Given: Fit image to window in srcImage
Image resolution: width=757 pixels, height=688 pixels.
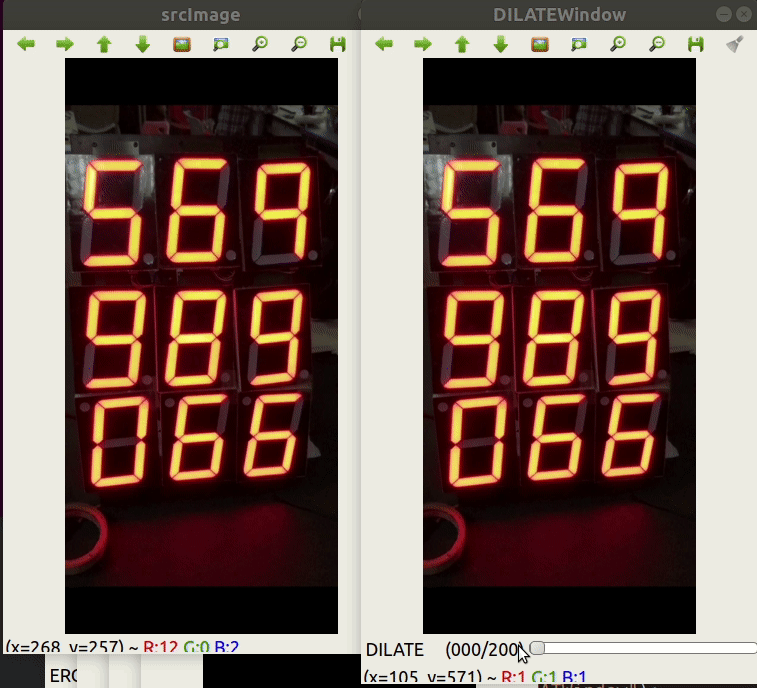Looking at the screenshot, I should pyautogui.click(x=221, y=44).
